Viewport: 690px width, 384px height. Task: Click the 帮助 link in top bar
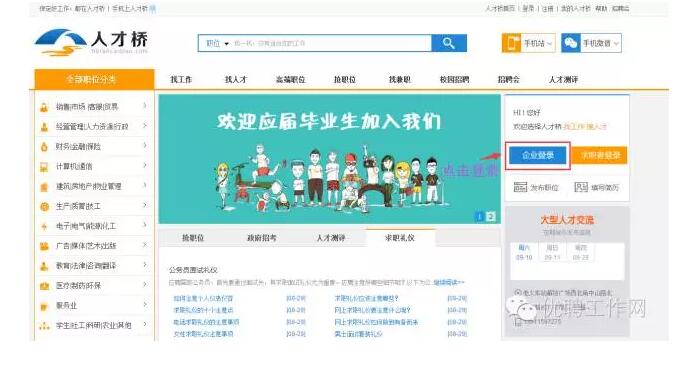(x=601, y=8)
